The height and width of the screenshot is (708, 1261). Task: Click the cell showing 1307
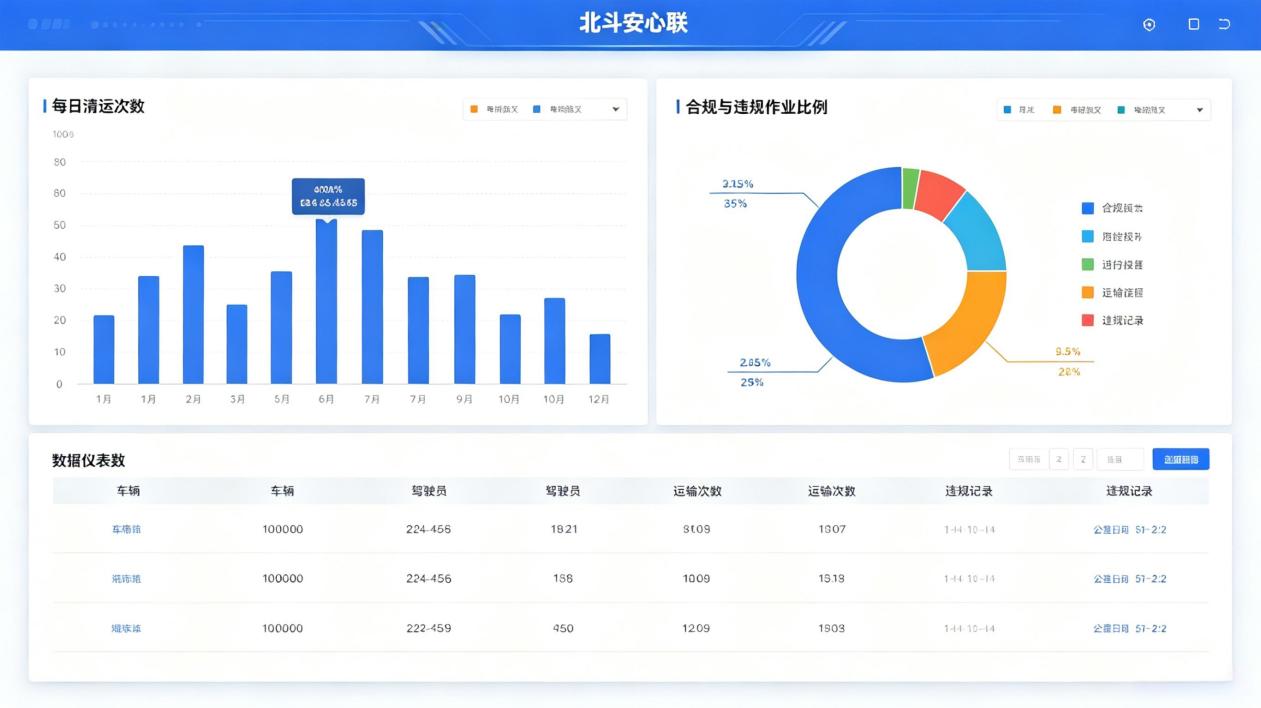[832, 529]
